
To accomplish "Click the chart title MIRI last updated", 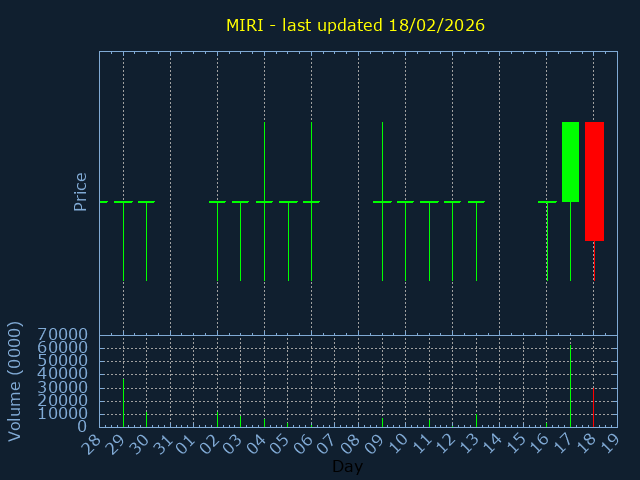I will [355, 25].
